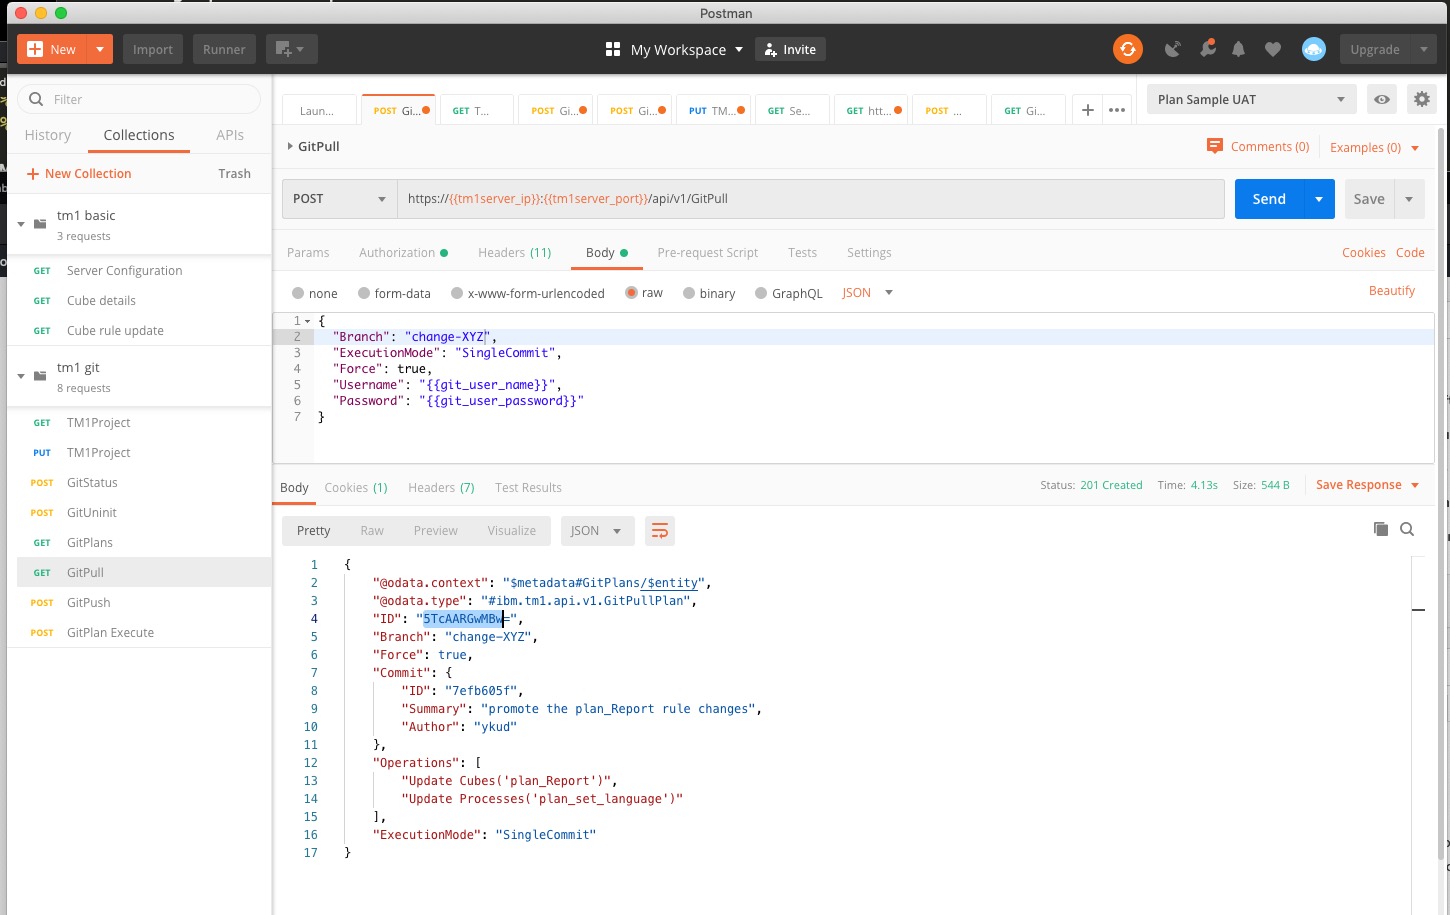Select the GraphQL body type

coord(761,293)
